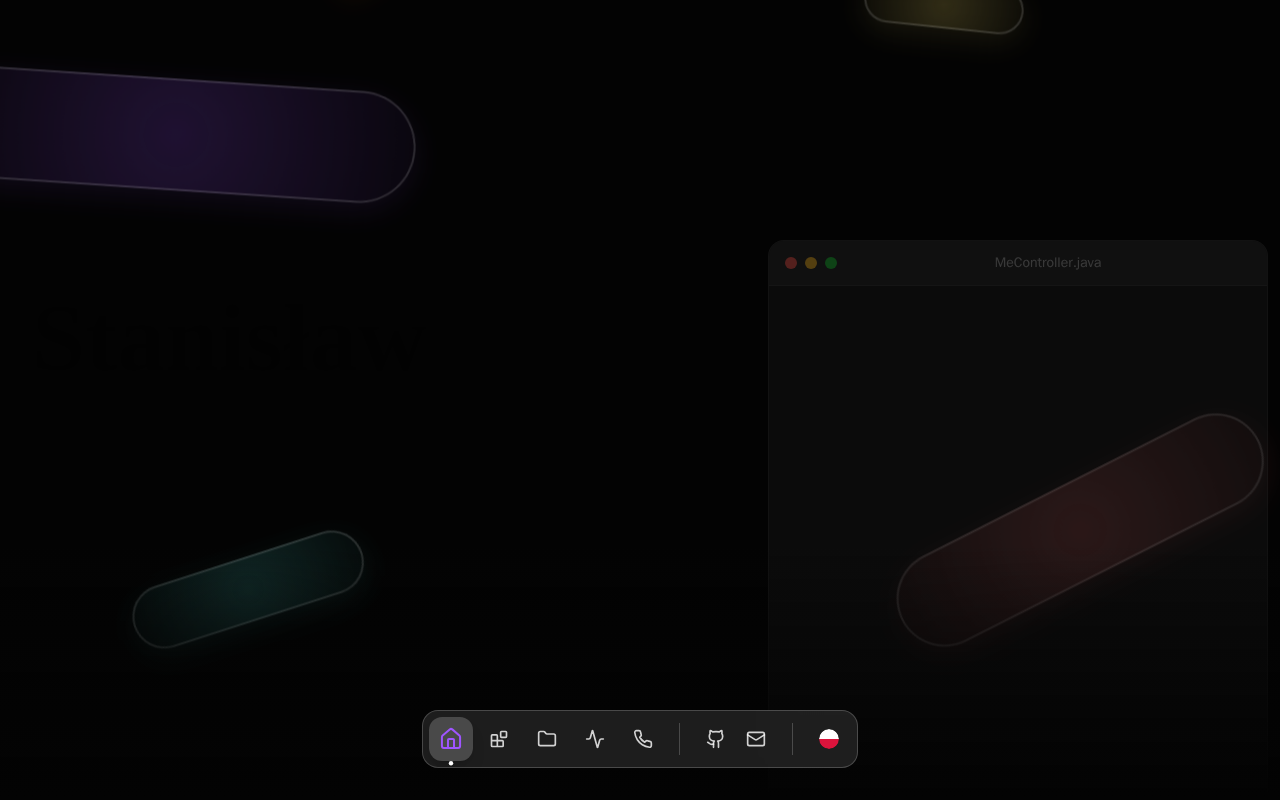Click the large purple glowing pill shape
The height and width of the screenshot is (800, 1280).
tap(200, 134)
